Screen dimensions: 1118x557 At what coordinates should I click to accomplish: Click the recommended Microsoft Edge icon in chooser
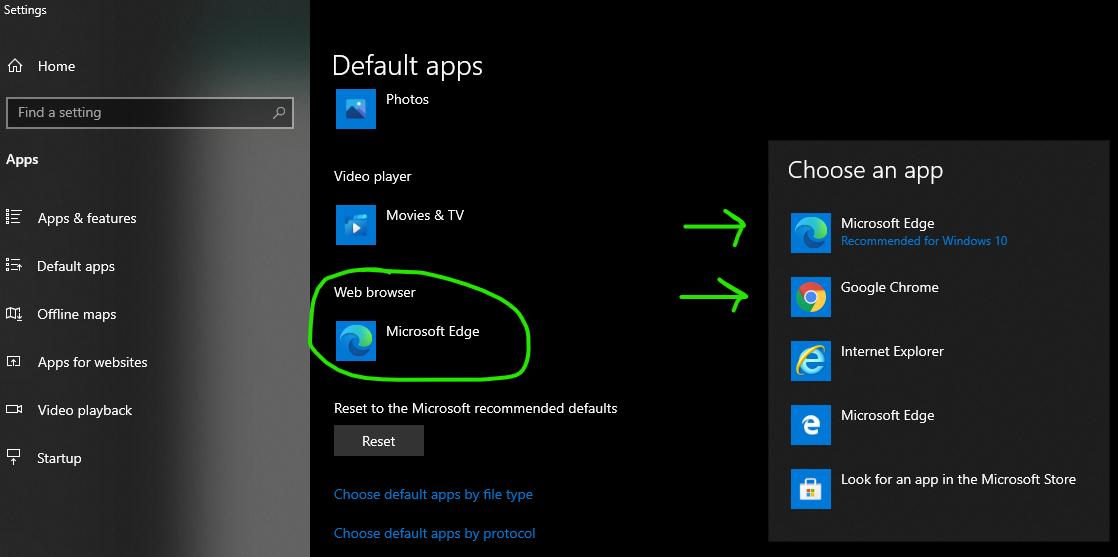[811, 232]
